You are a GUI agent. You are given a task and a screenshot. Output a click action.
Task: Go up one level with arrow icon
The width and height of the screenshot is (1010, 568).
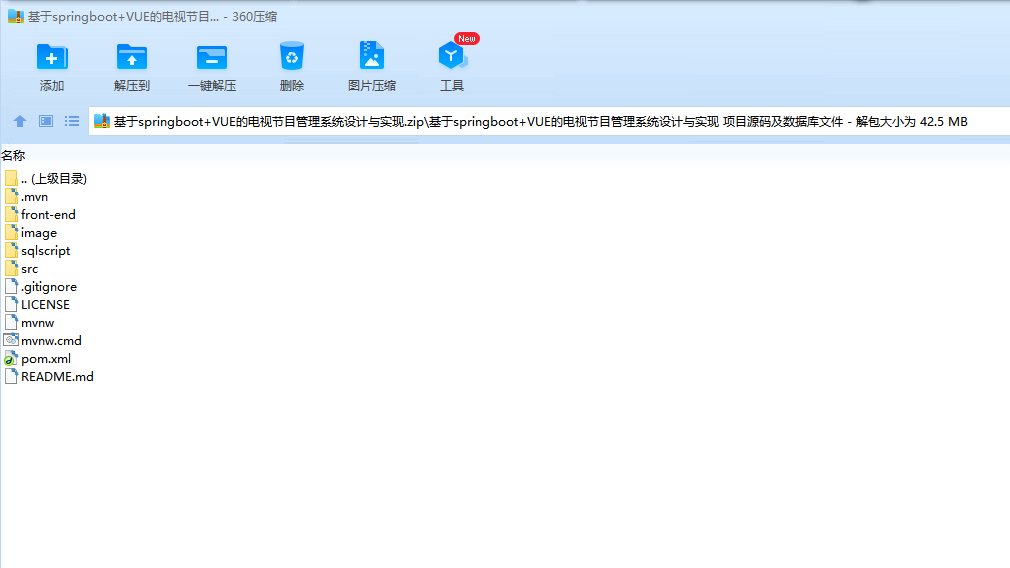click(20, 121)
